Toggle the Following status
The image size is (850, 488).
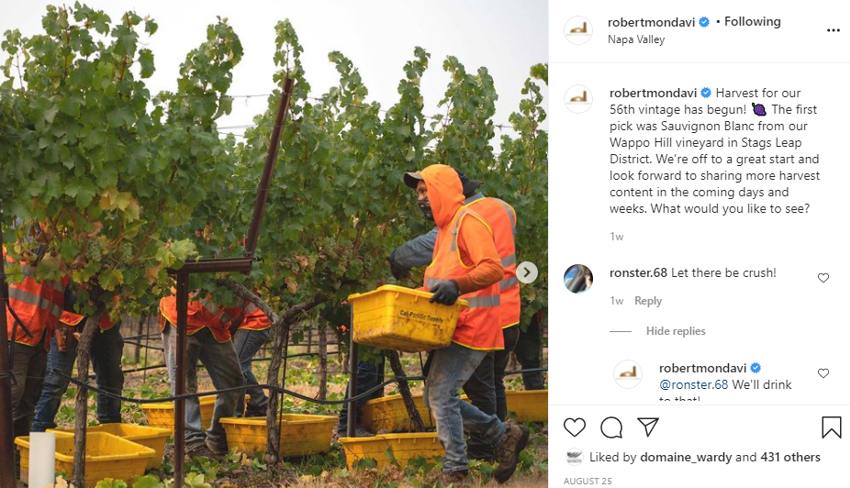[x=752, y=22]
